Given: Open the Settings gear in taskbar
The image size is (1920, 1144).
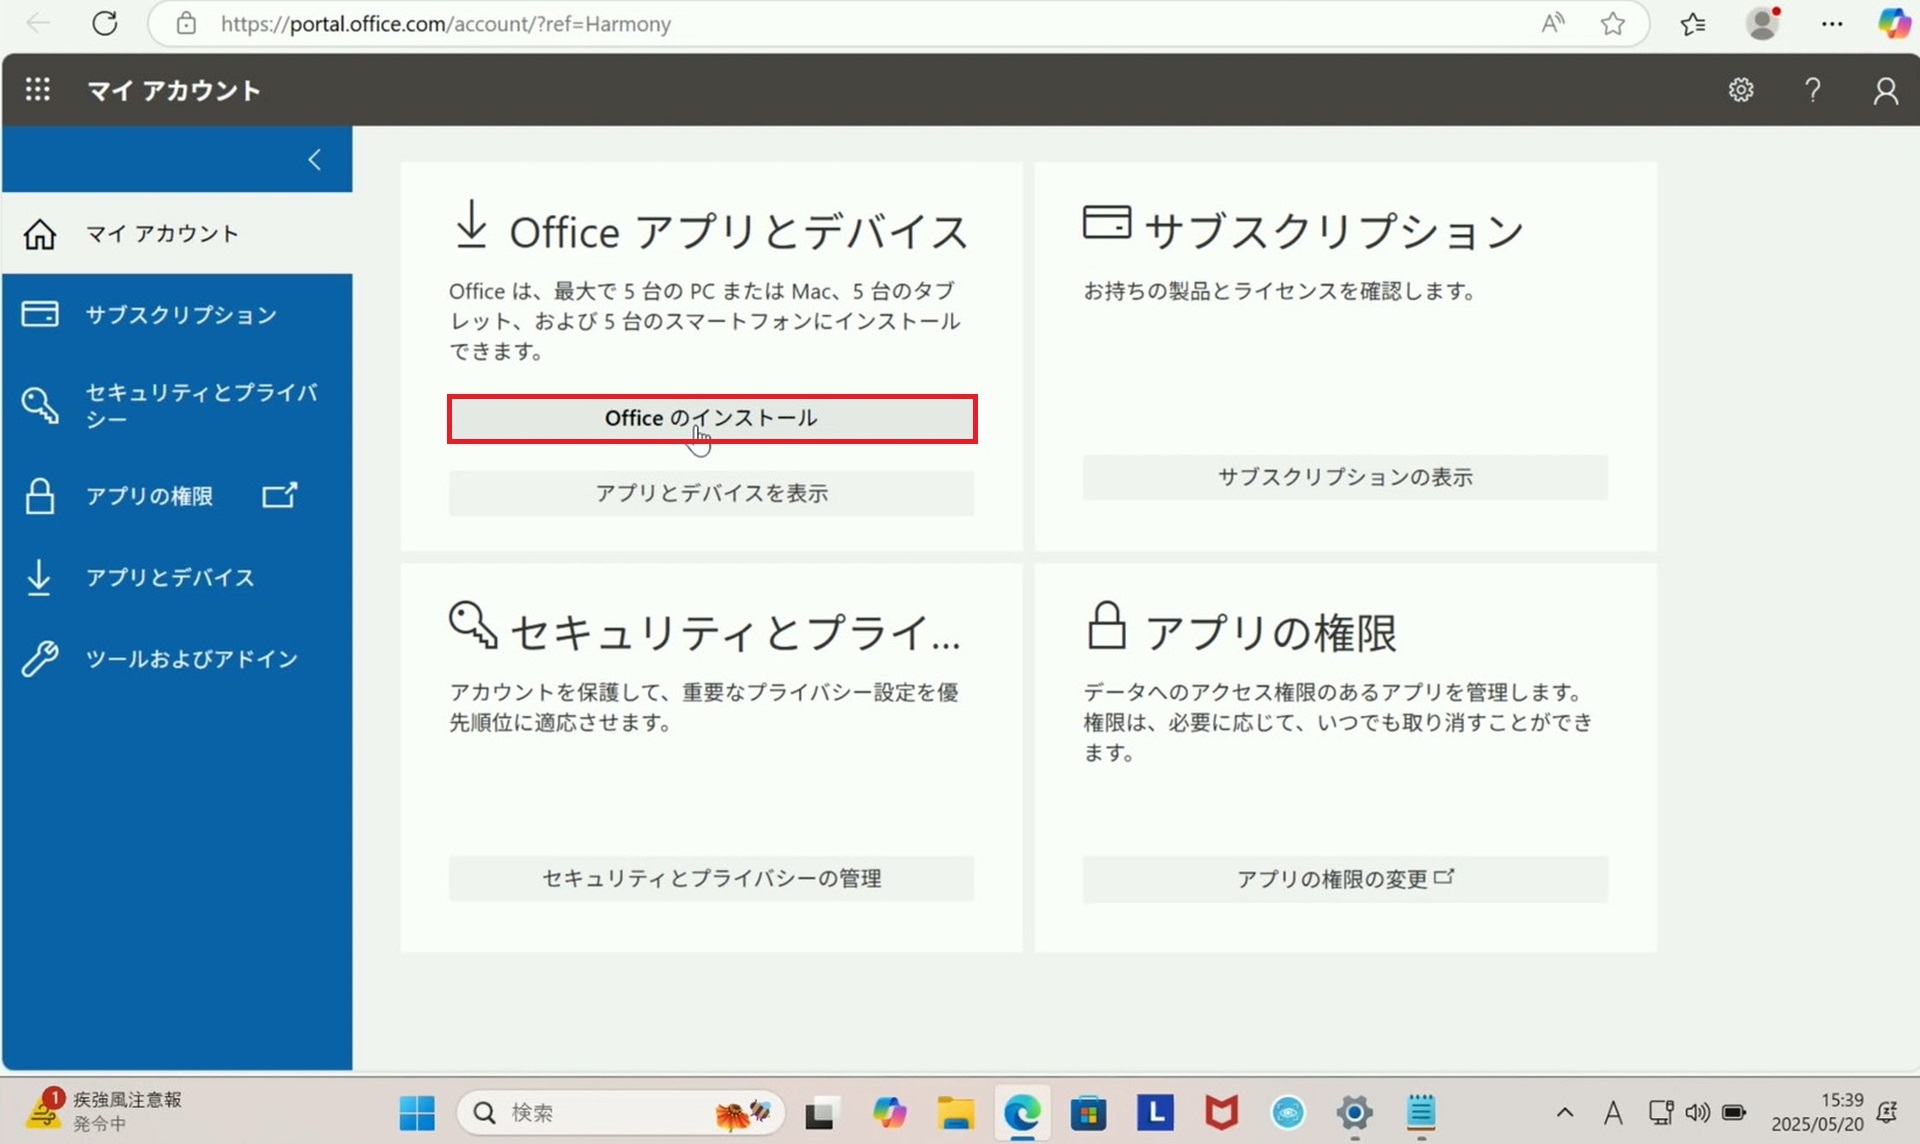Looking at the screenshot, I should click(1354, 1112).
